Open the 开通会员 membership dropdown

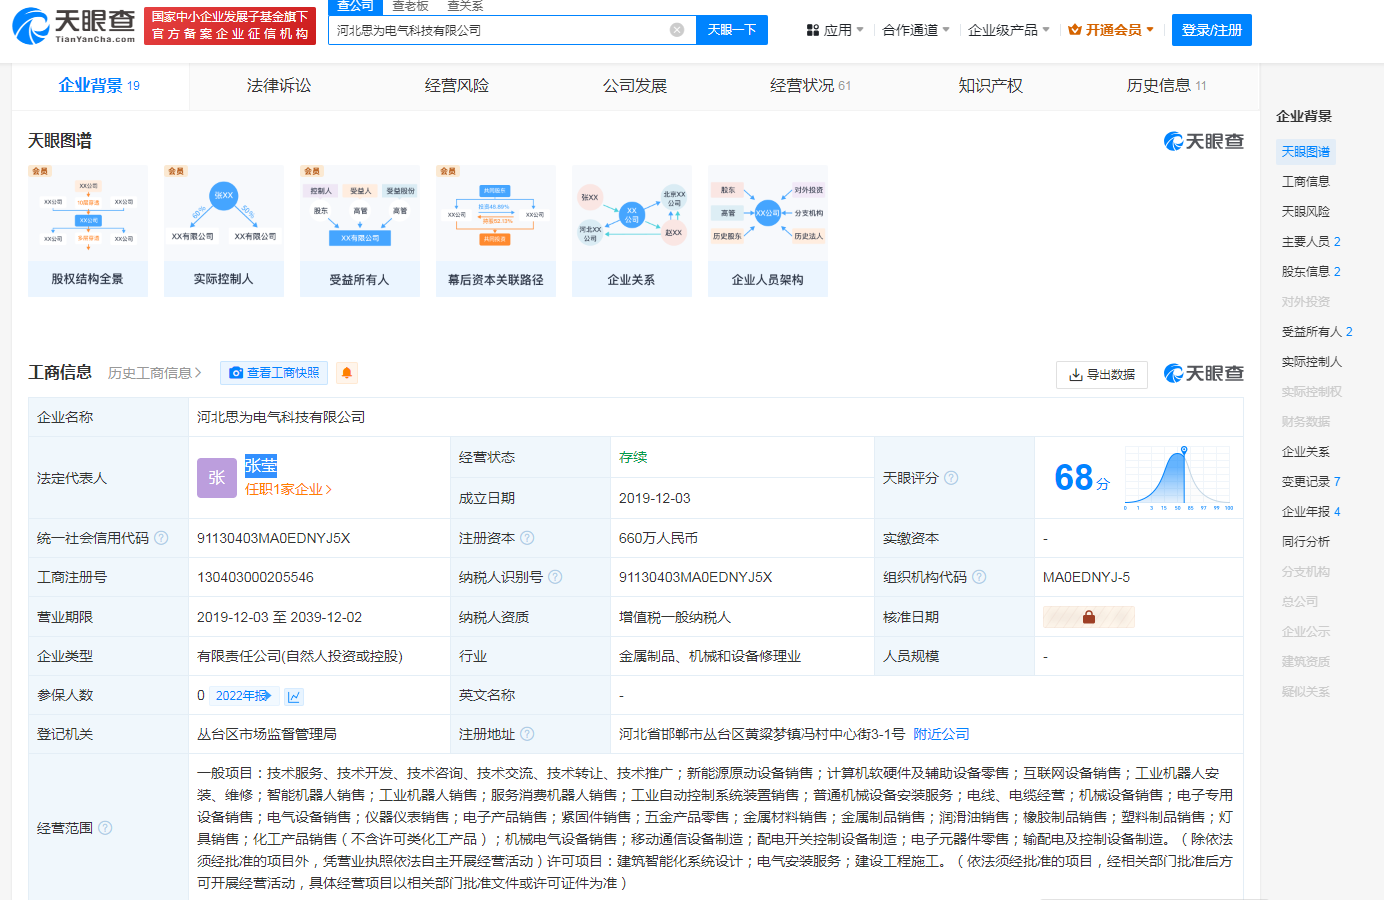point(1111,30)
